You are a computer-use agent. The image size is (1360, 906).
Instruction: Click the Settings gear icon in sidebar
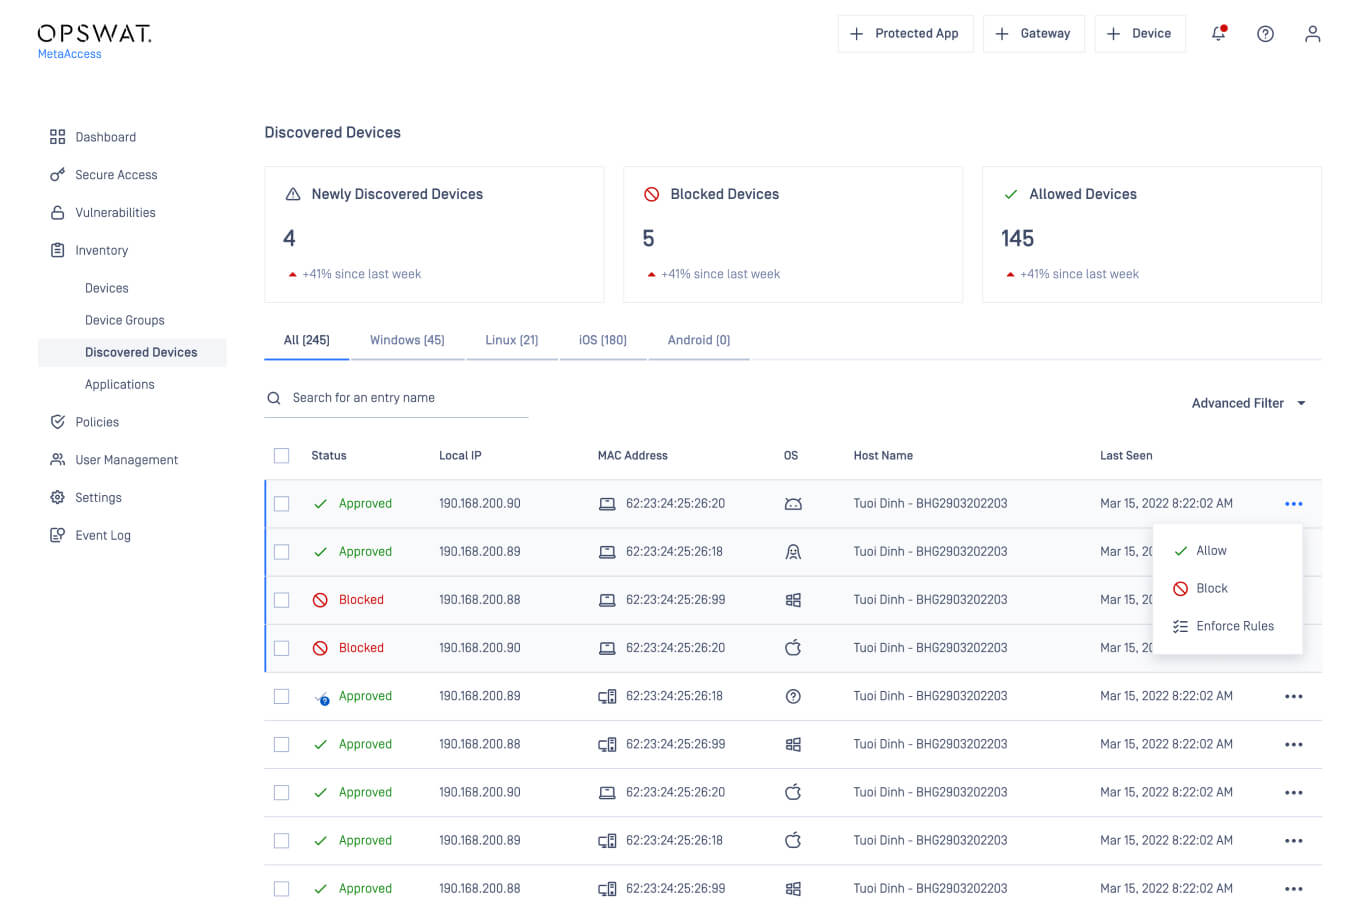(x=58, y=498)
